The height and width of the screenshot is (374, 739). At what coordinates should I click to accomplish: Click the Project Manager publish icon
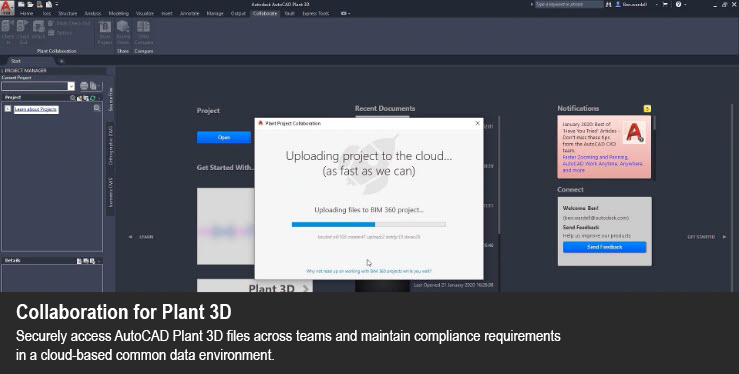(84, 86)
